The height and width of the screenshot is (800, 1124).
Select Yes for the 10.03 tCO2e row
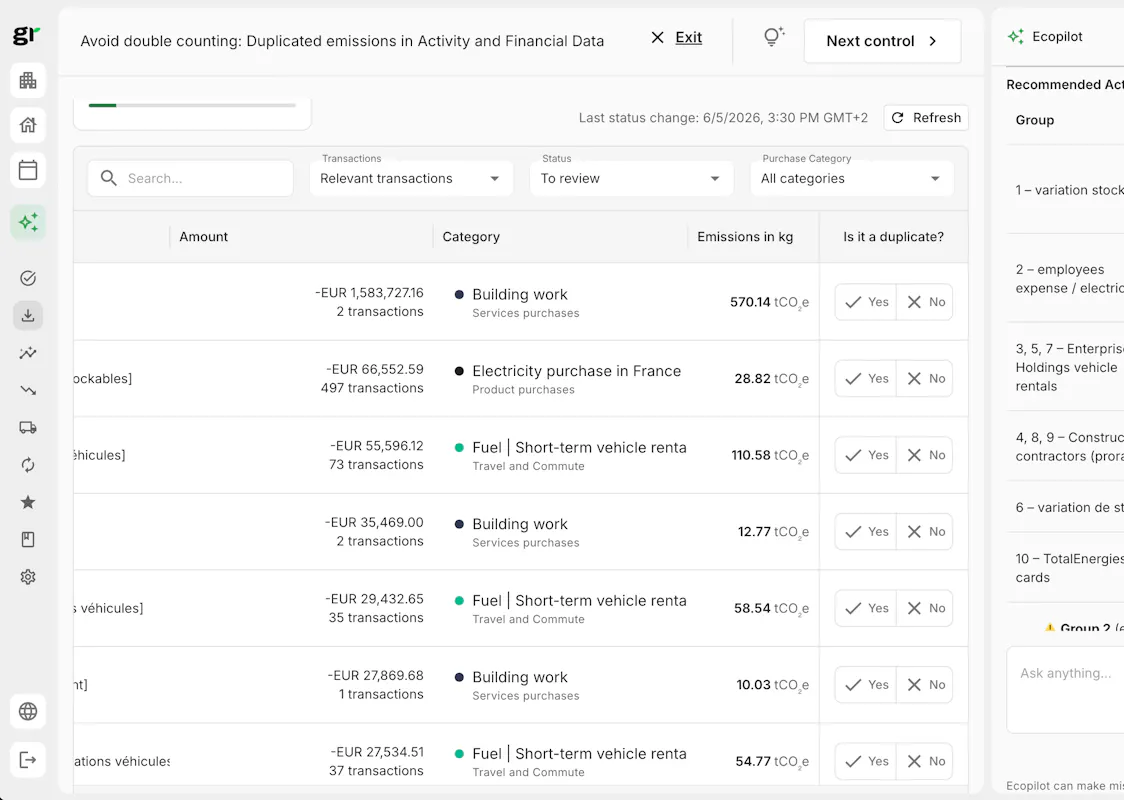[x=866, y=685]
